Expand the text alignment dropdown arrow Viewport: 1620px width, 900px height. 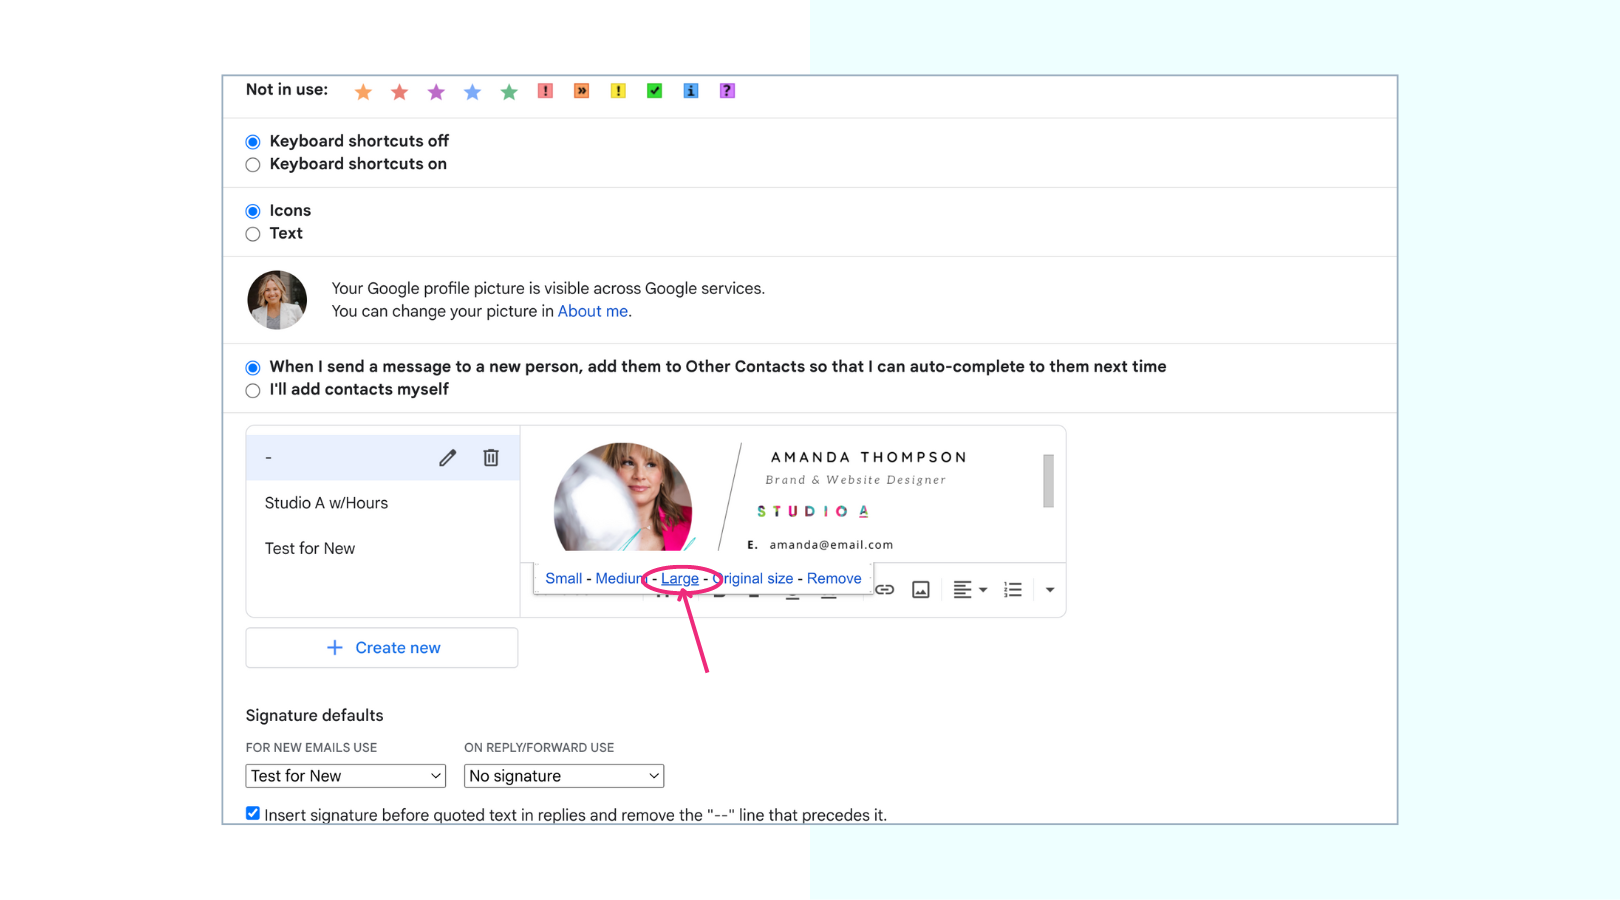tap(983, 589)
